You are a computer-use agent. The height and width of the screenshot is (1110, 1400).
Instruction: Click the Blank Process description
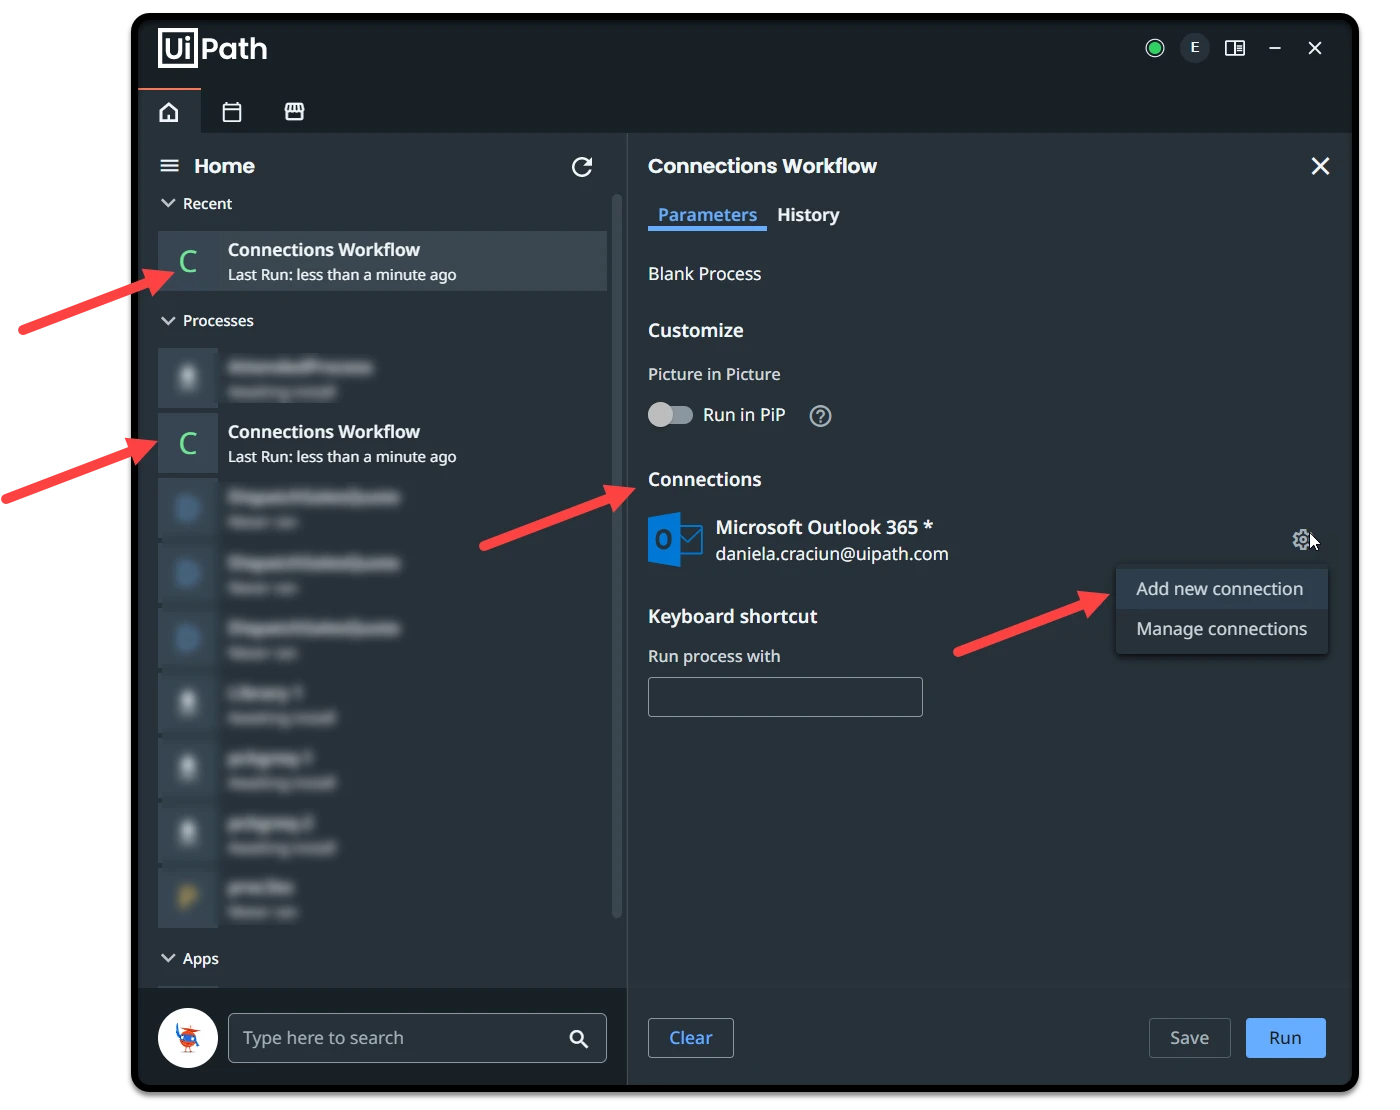704,274
